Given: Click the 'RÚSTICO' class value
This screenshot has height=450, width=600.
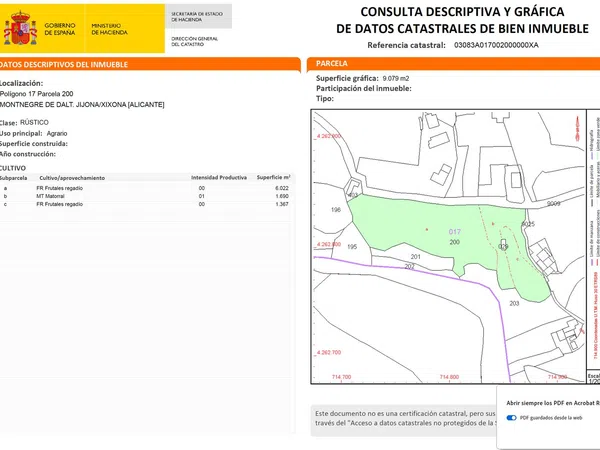Looking at the screenshot, I should (34, 122).
